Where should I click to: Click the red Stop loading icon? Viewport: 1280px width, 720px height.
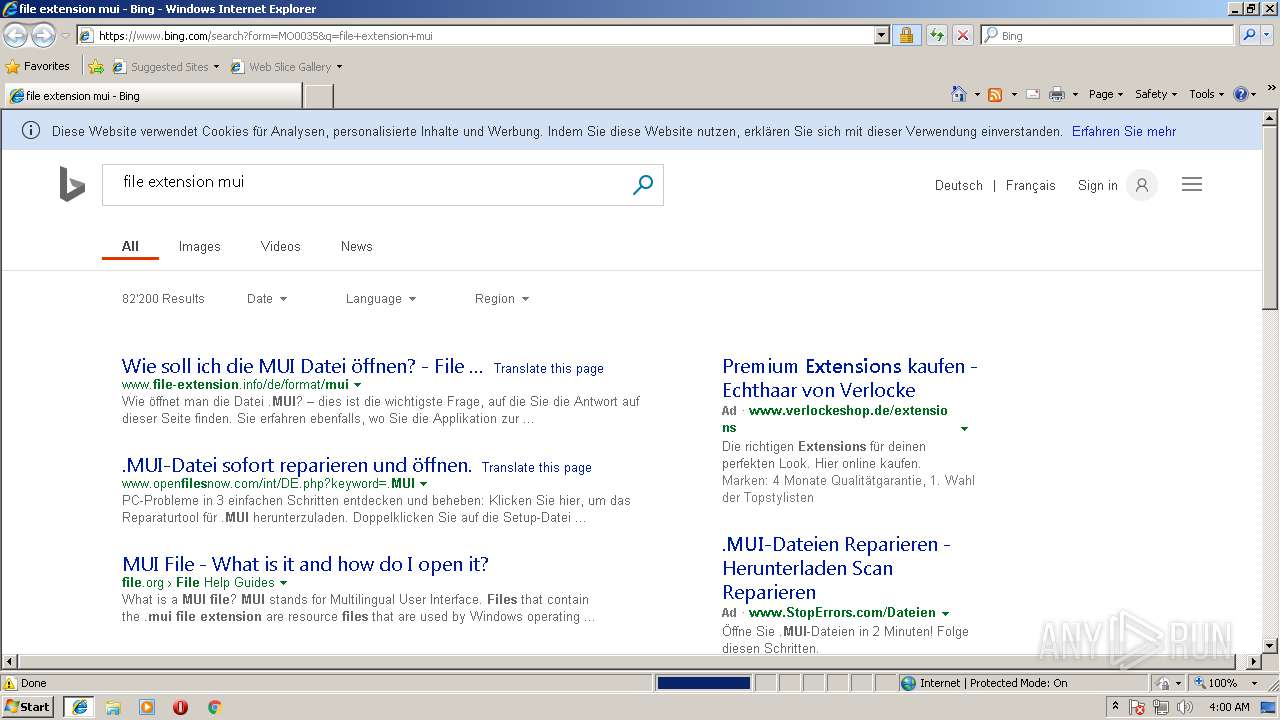tap(963, 35)
